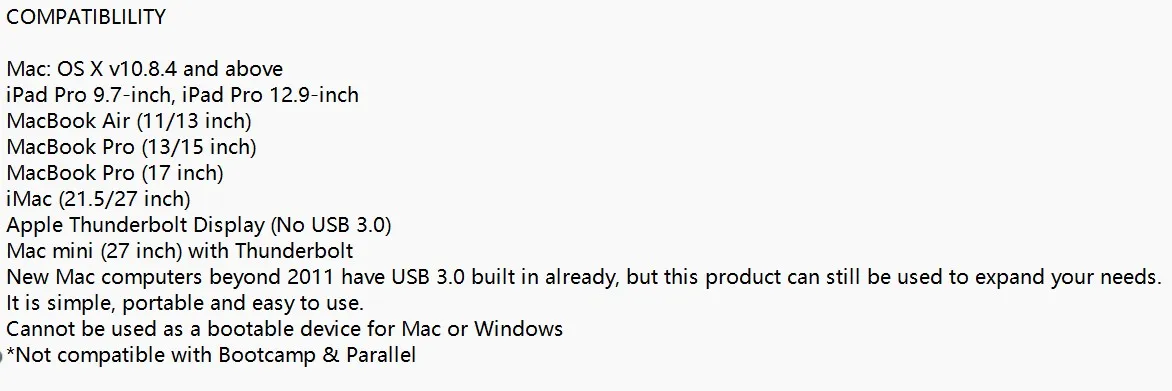Screen dimensions: 1172x391
Task: Click MacBook Pro (17 inch) line
Action: pos(115,173)
